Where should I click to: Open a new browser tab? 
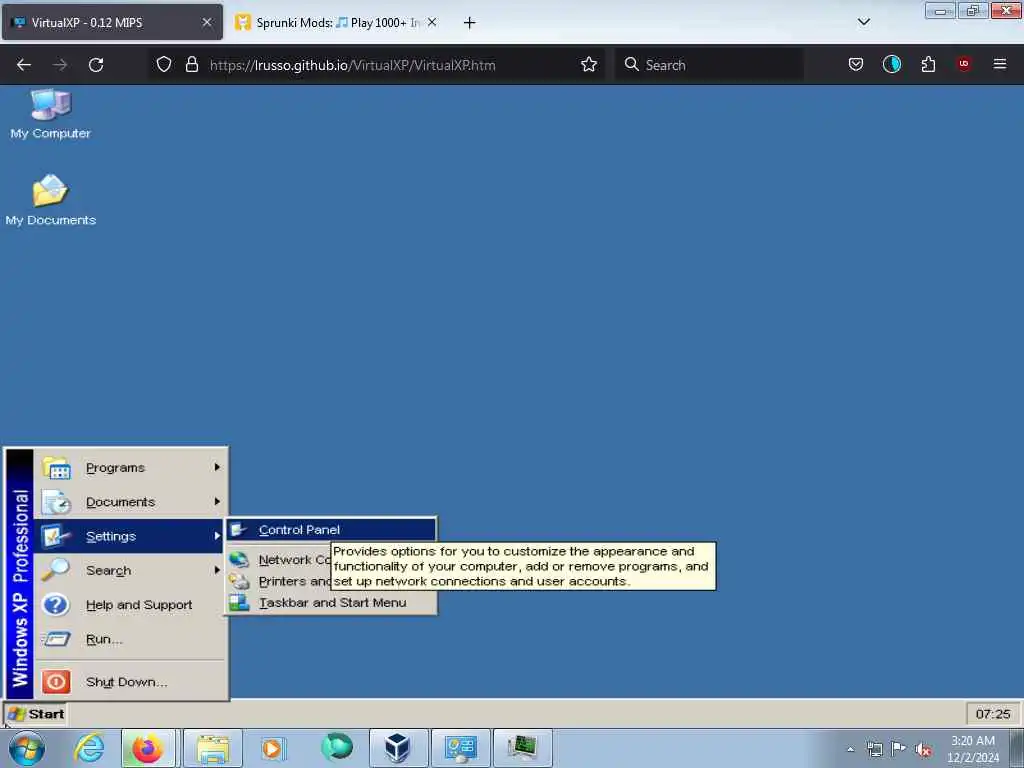(469, 23)
